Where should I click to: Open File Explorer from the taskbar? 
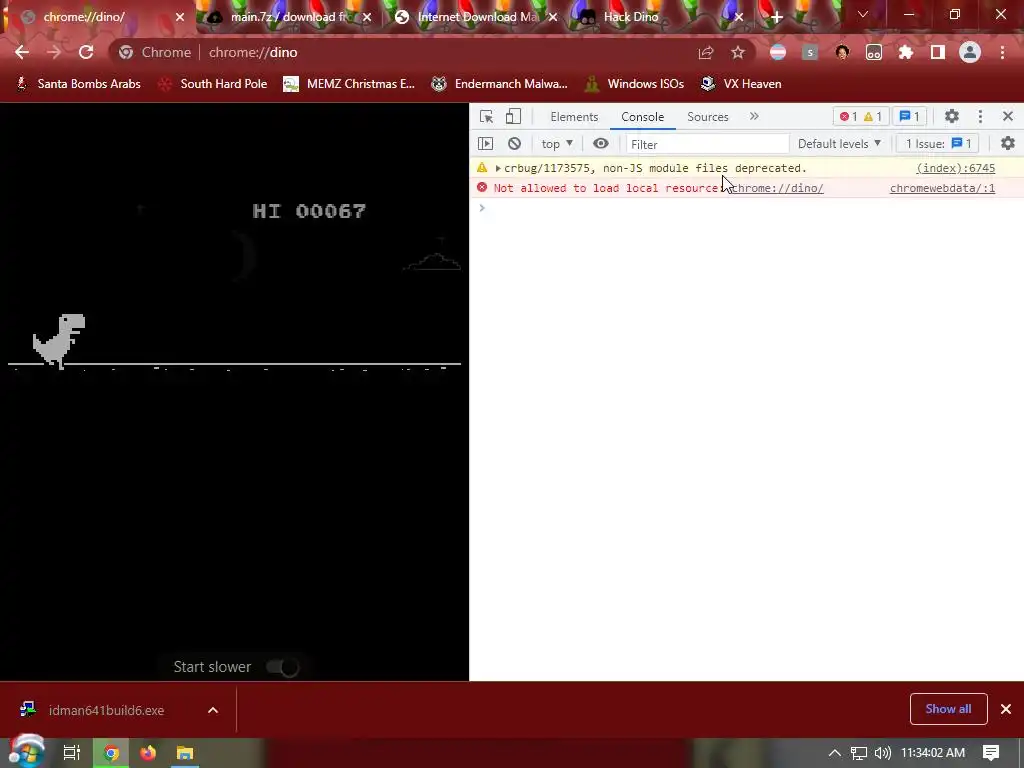coord(185,753)
